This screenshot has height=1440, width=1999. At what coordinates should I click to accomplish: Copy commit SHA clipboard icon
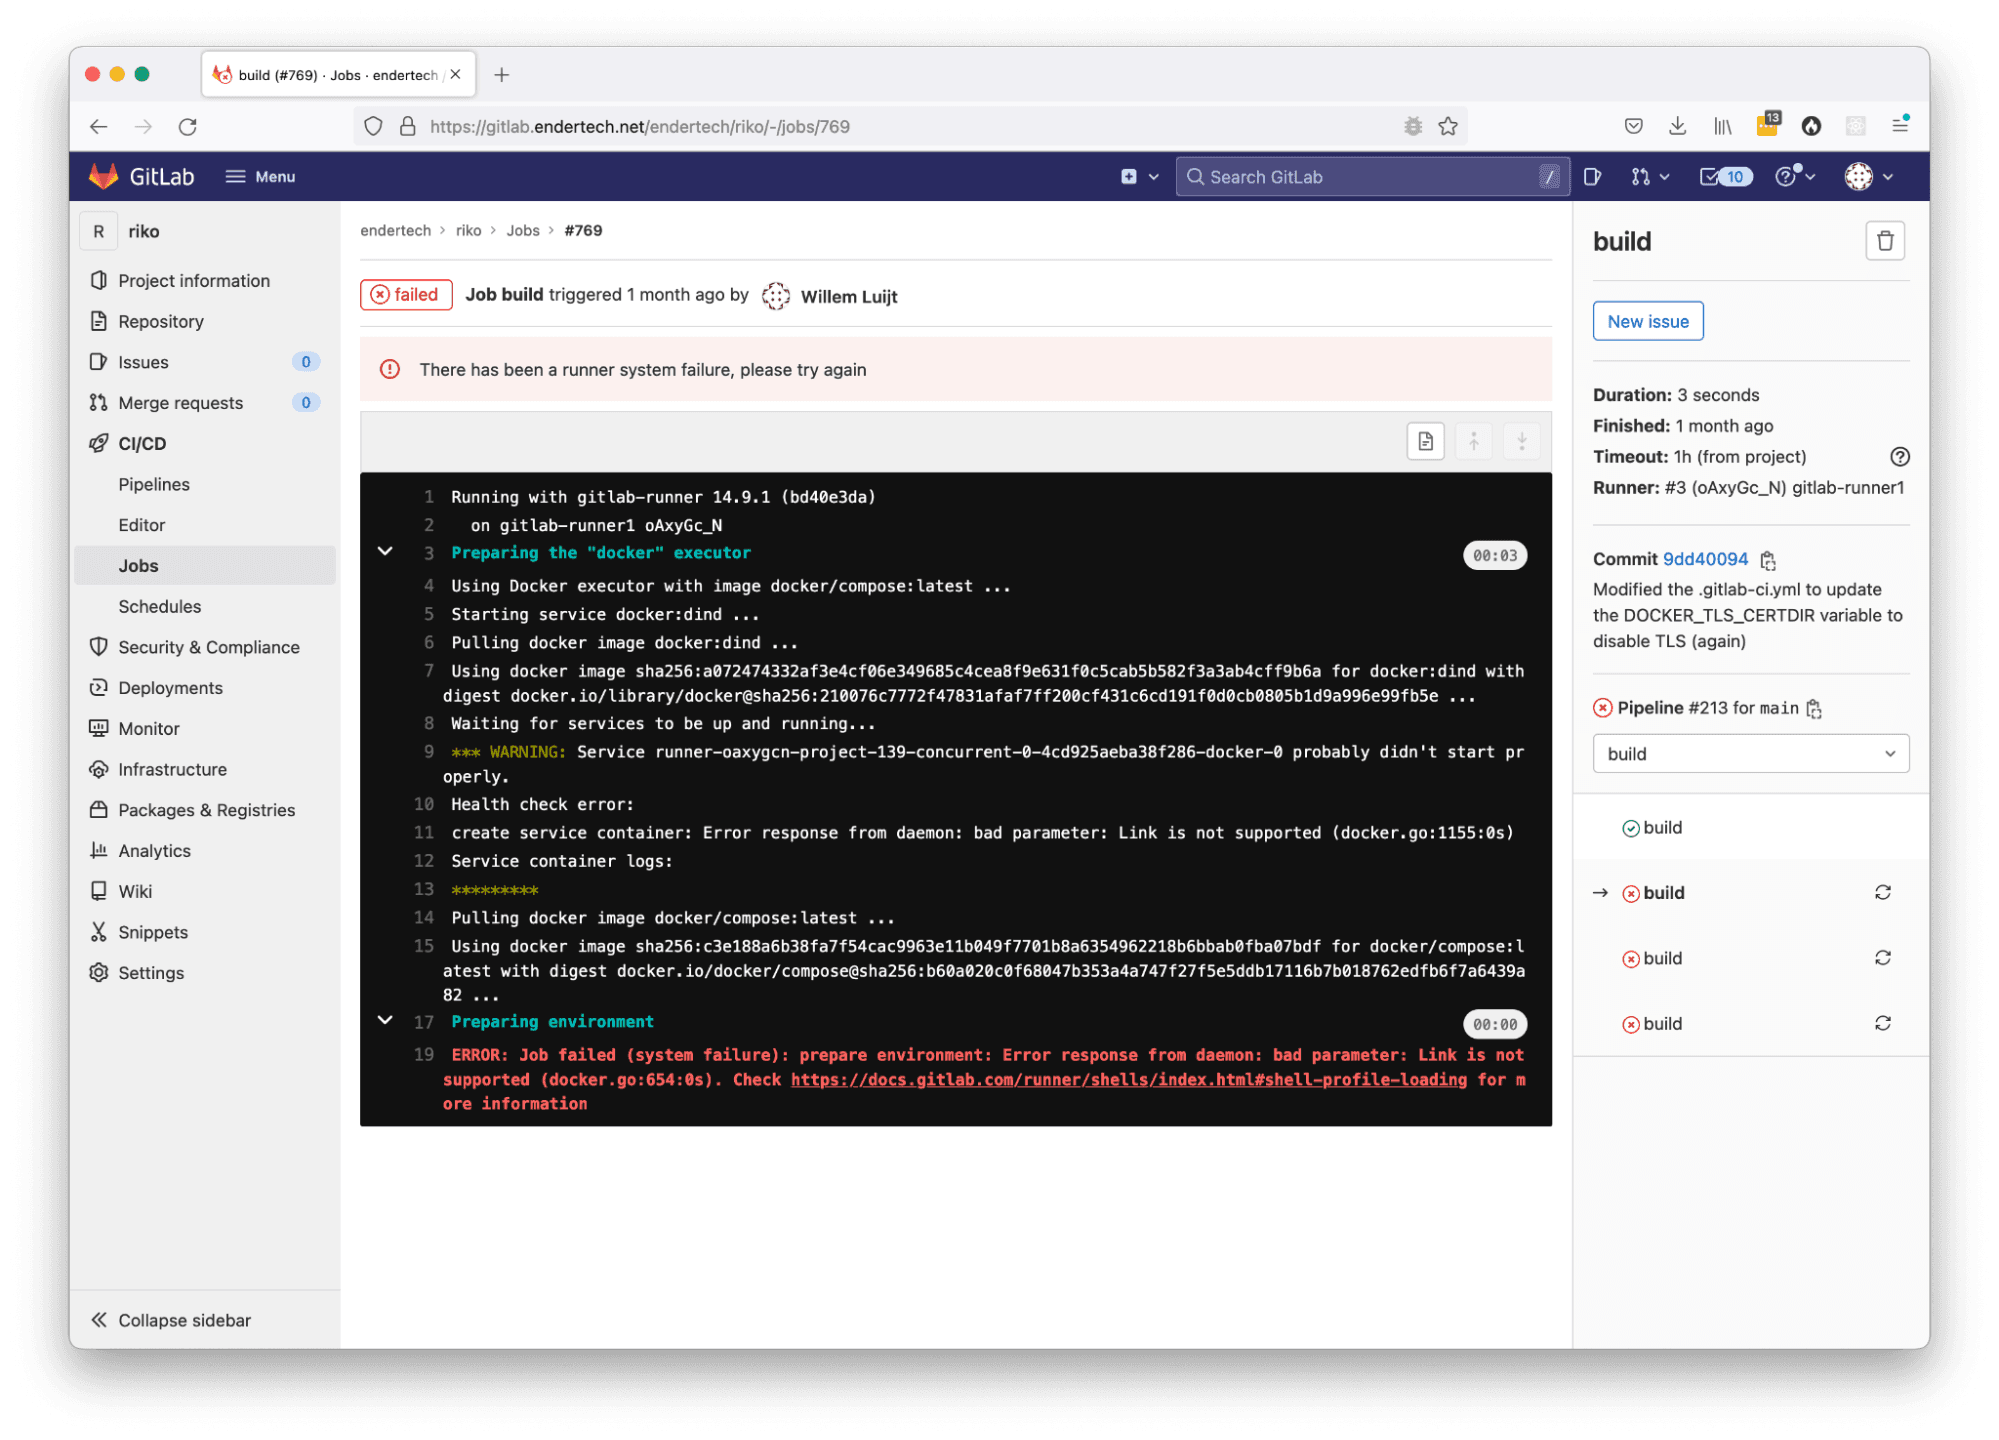tap(1768, 560)
